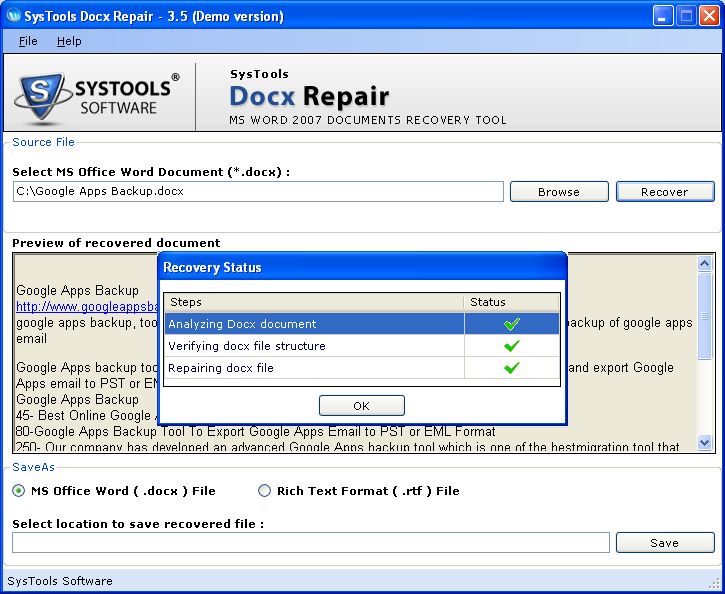Click the preview scrollbar up arrow
Image resolution: width=725 pixels, height=594 pixels.
(x=704, y=263)
